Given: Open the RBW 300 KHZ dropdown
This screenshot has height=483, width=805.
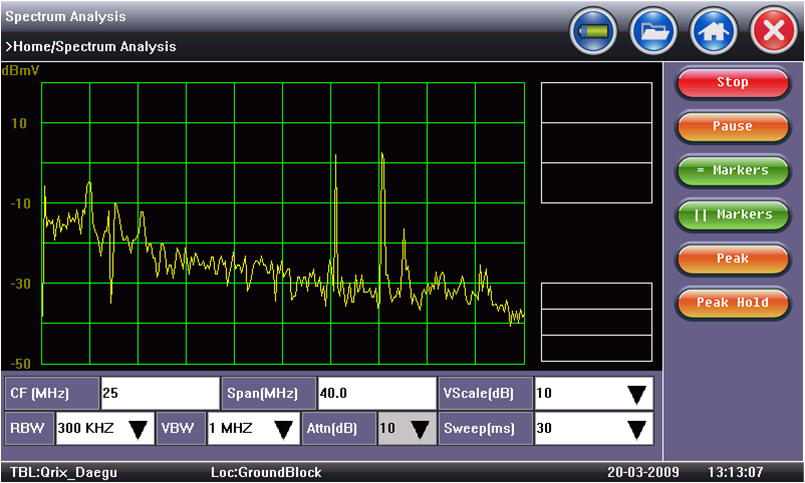Looking at the screenshot, I should click(x=105, y=429).
